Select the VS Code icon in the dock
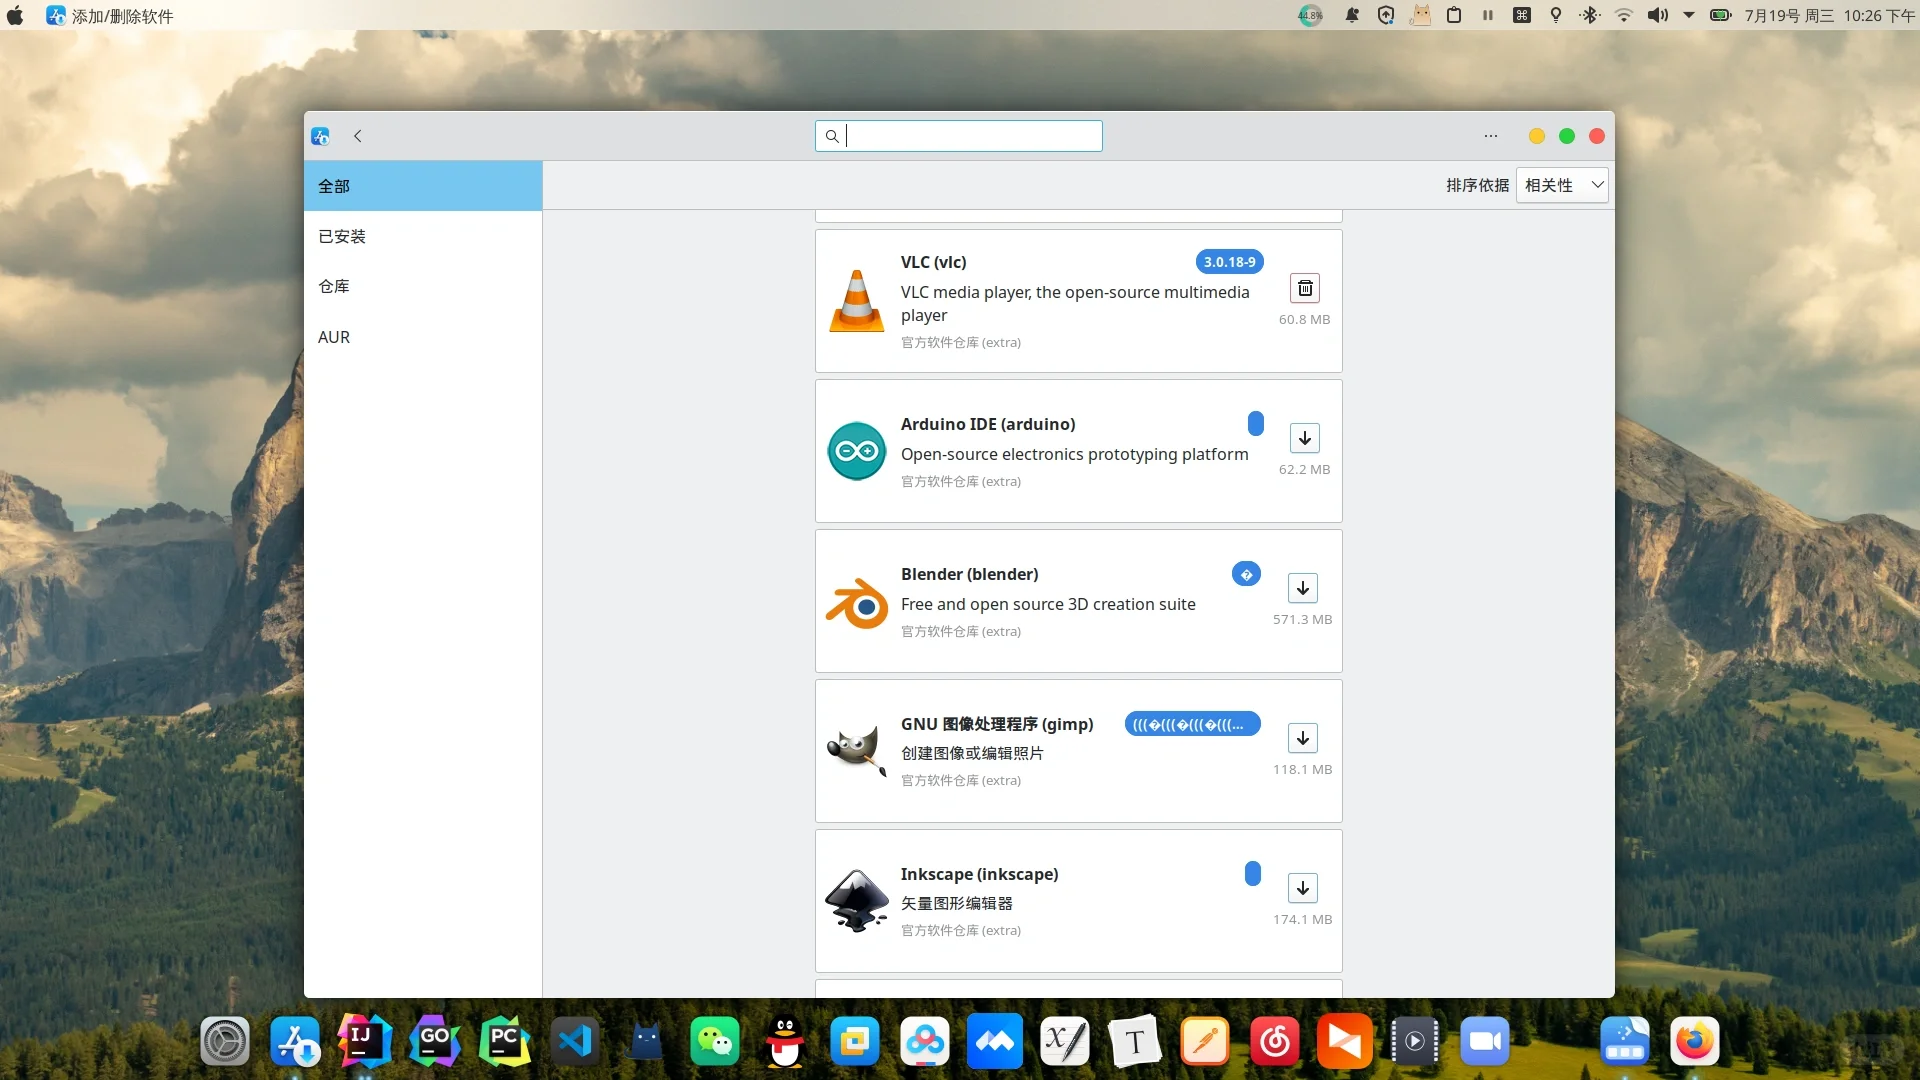 tap(574, 1040)
